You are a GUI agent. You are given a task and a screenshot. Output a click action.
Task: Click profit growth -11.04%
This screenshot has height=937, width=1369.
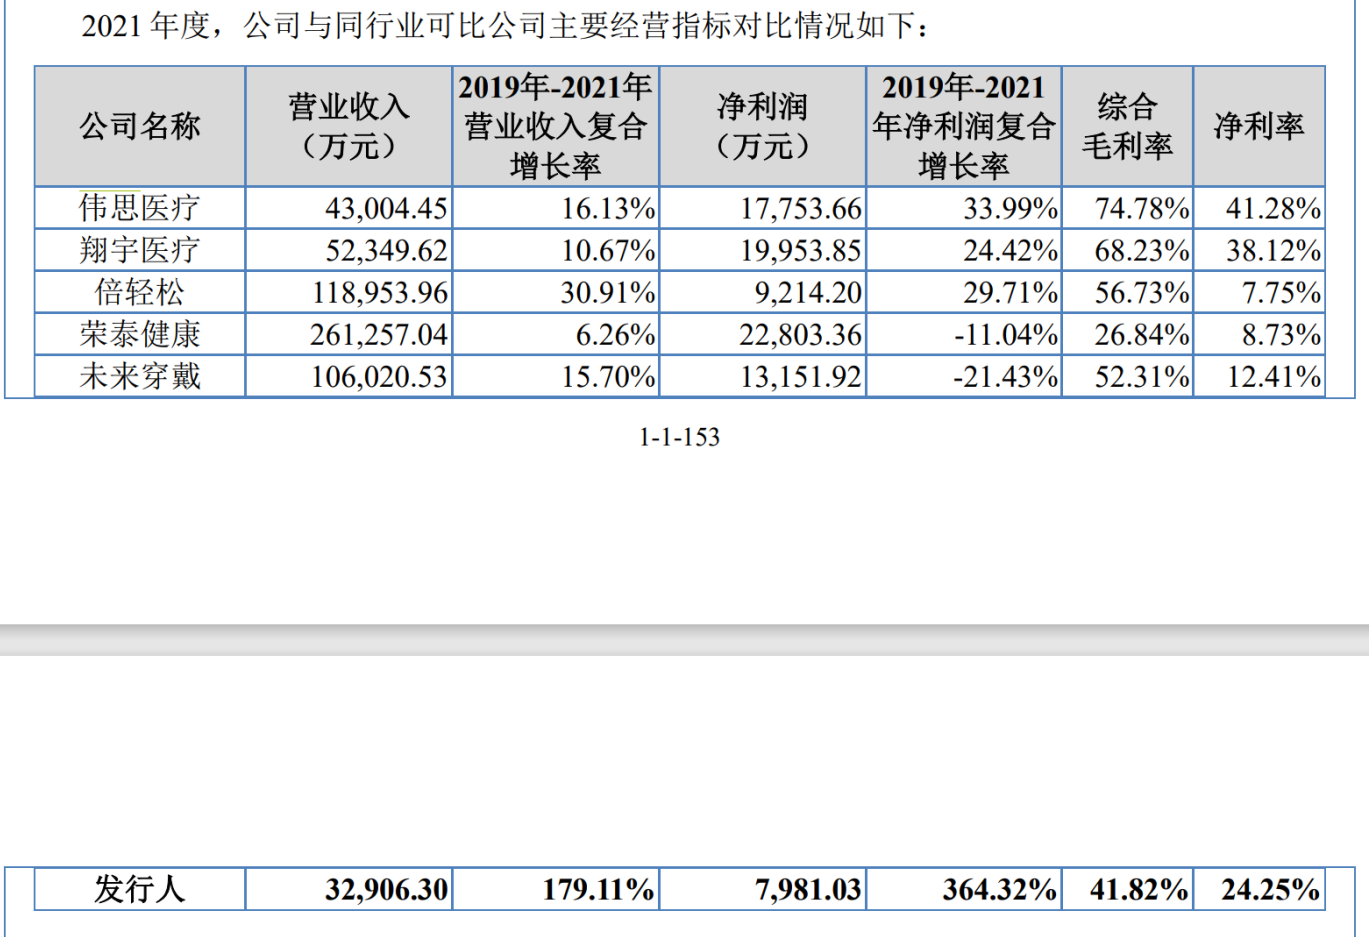point(1006,334)
